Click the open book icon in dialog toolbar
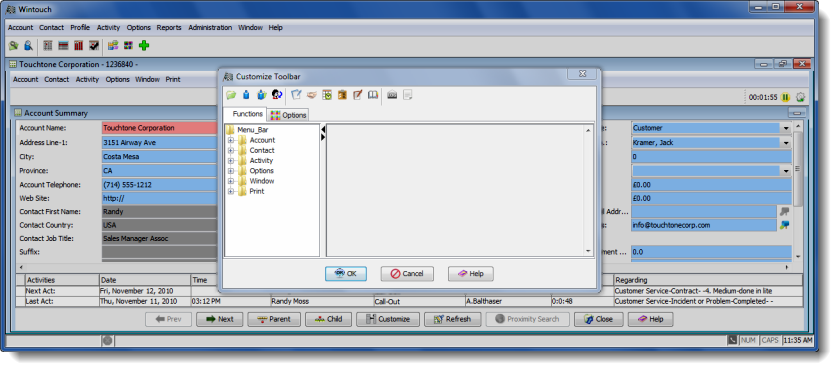 [x=372, y=95]
